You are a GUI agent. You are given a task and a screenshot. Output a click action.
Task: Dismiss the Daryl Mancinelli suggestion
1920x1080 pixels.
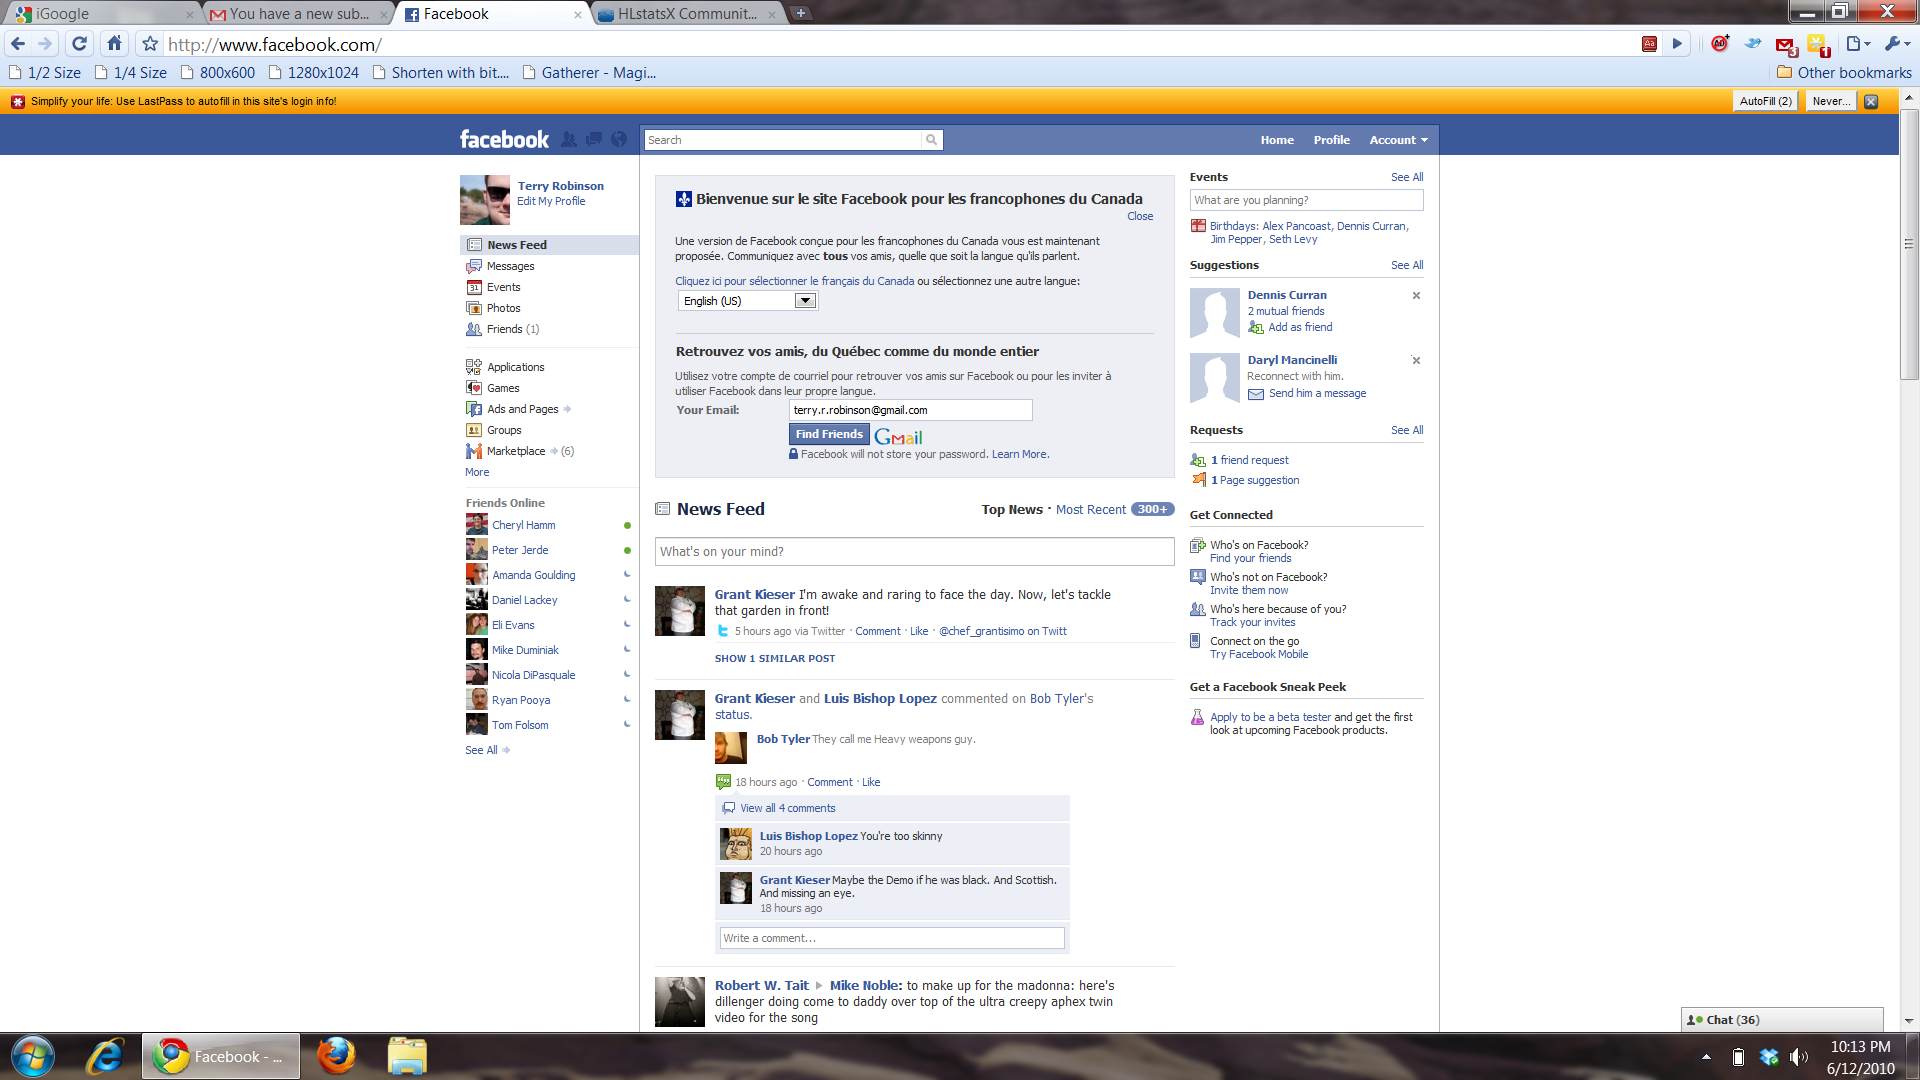(x=1416, y=361)
